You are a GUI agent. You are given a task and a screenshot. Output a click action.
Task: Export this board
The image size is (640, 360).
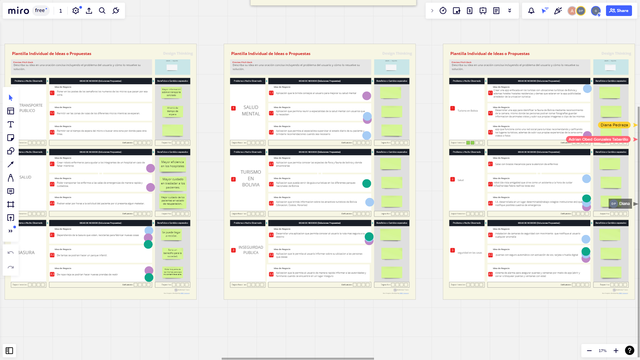pos(89,11)
